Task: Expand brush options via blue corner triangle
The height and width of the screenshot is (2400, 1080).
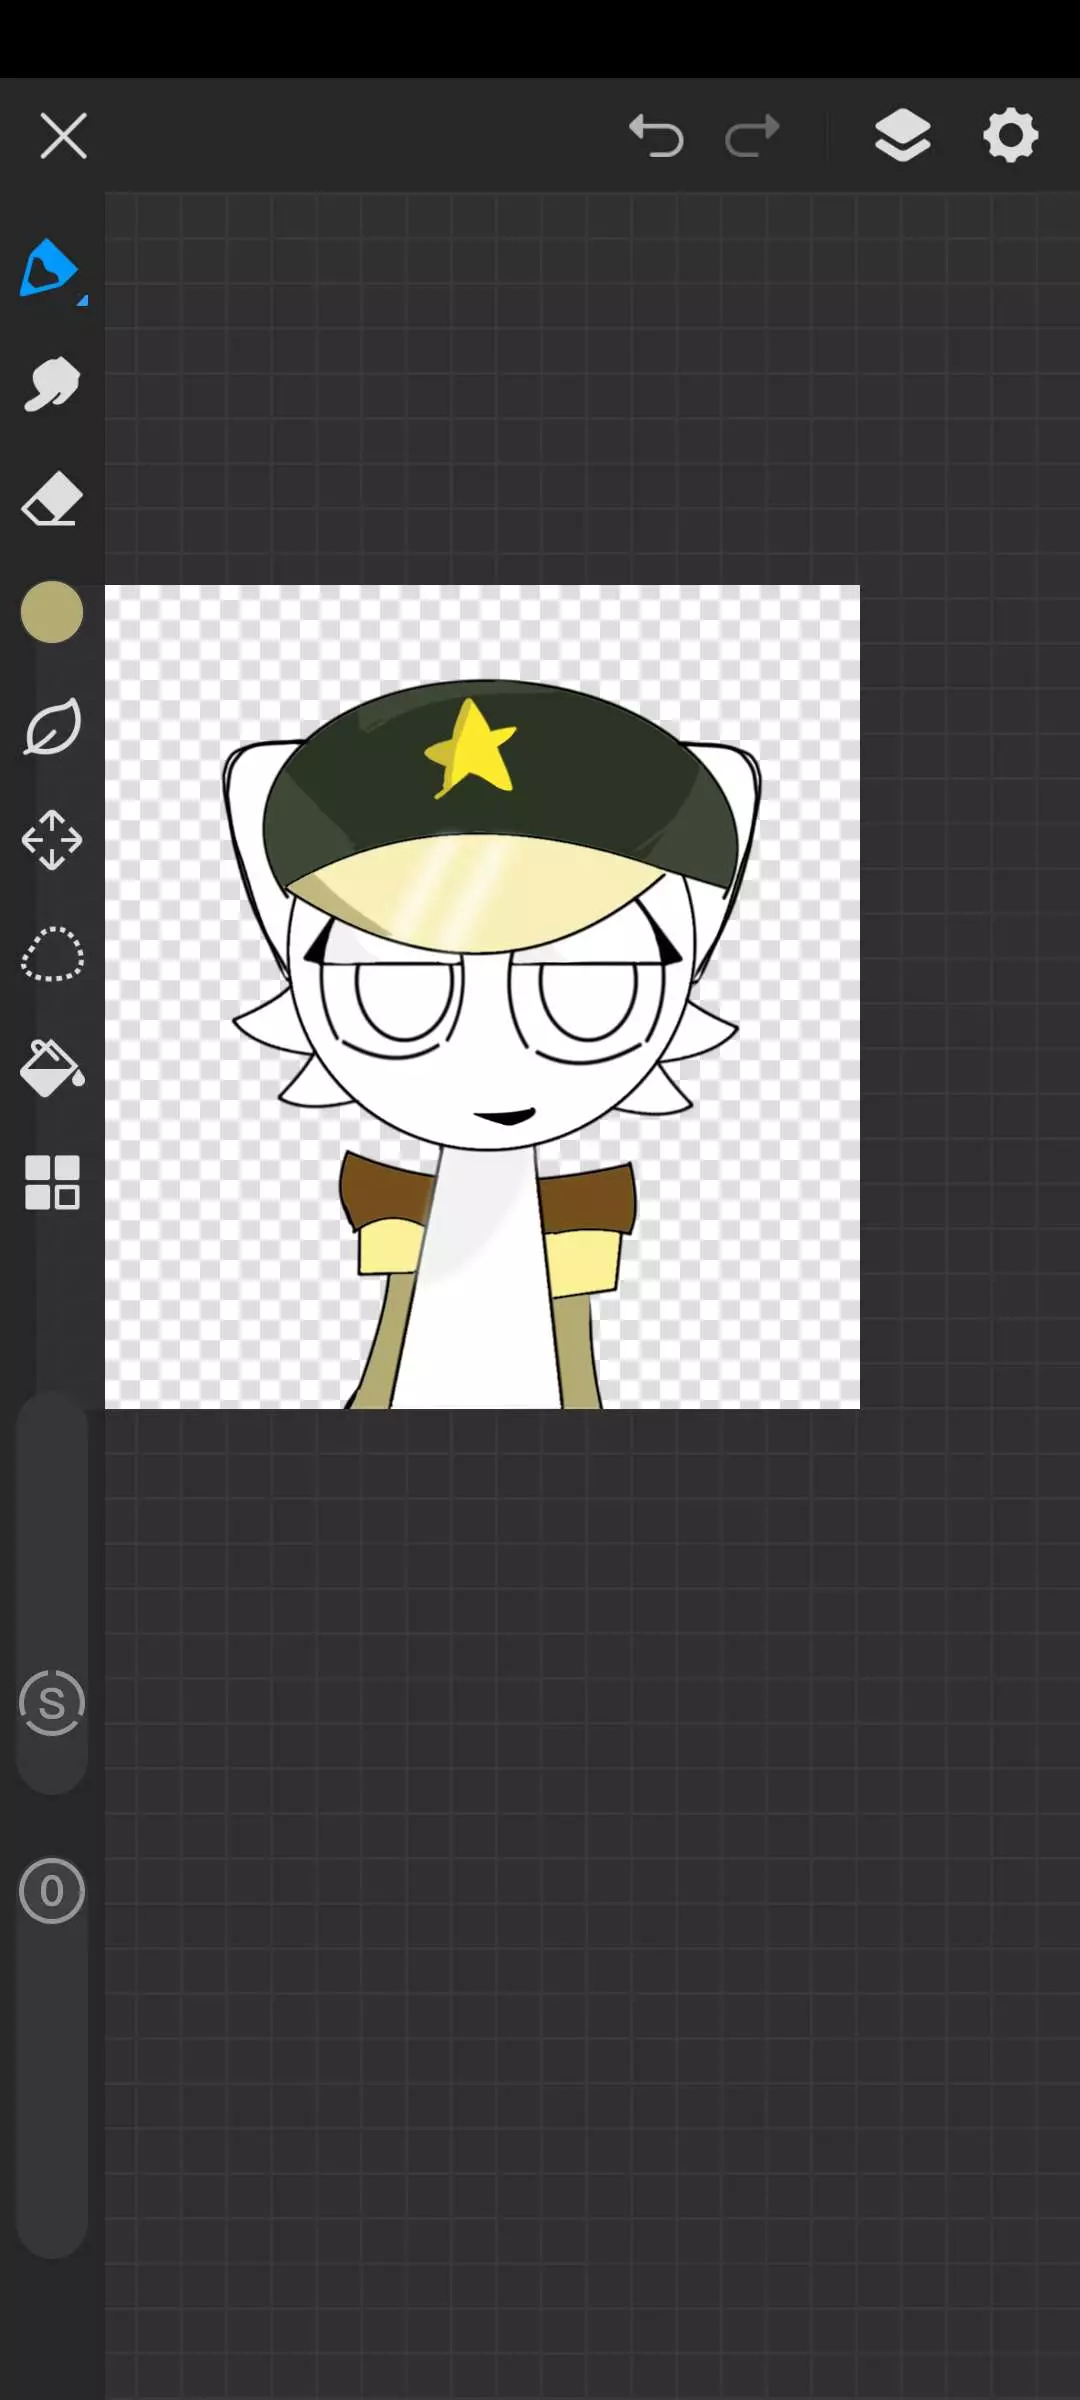Action: point(82,299)
